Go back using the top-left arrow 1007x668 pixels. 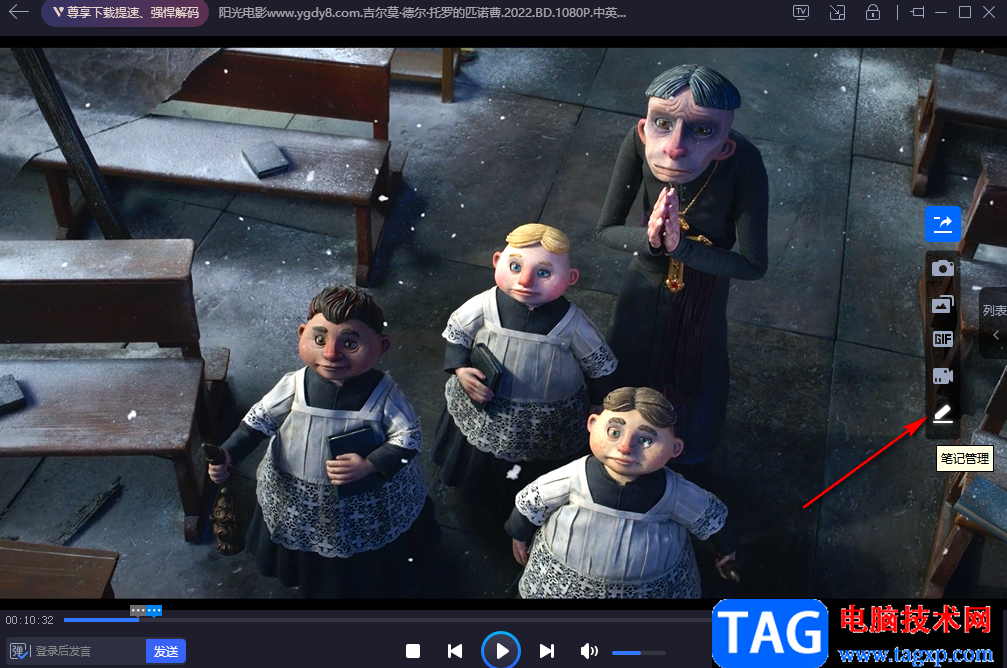coord(19,12)
